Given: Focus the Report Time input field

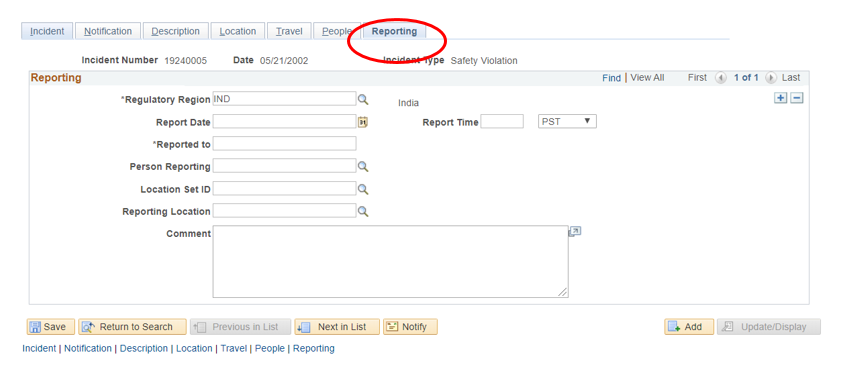Looking at the screenshot, I should [502, 121].
